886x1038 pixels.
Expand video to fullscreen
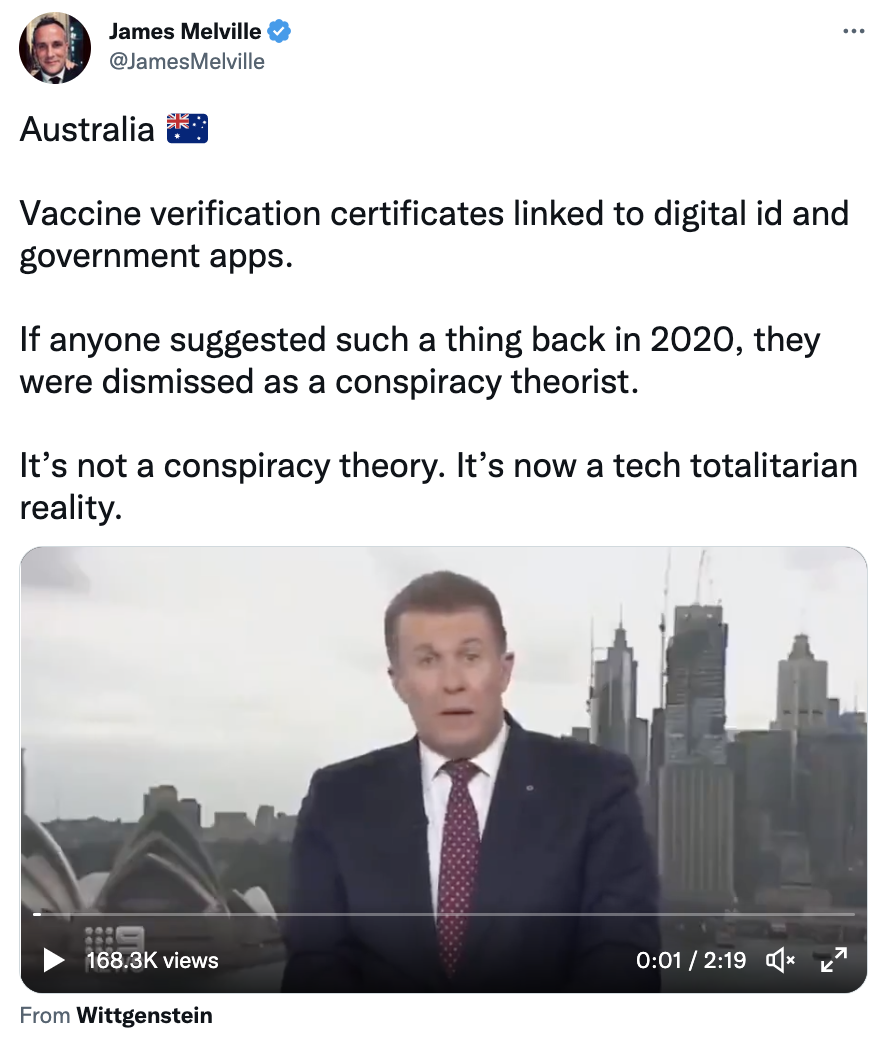point(834,960)
